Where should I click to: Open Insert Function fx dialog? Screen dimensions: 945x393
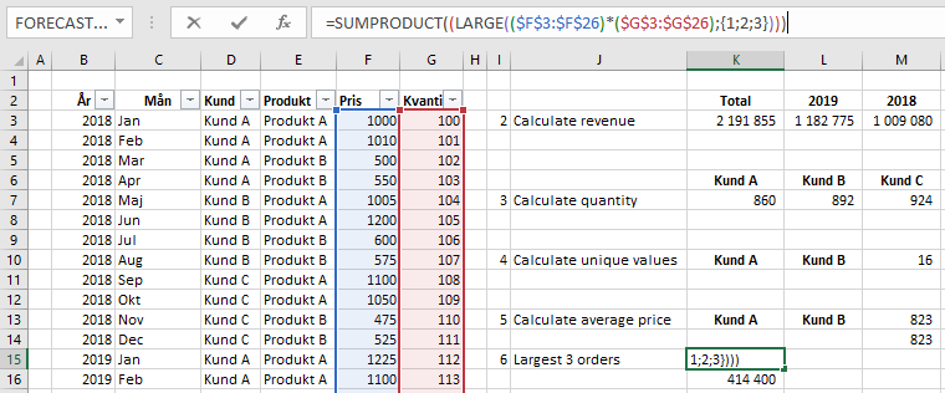[283, 23]
